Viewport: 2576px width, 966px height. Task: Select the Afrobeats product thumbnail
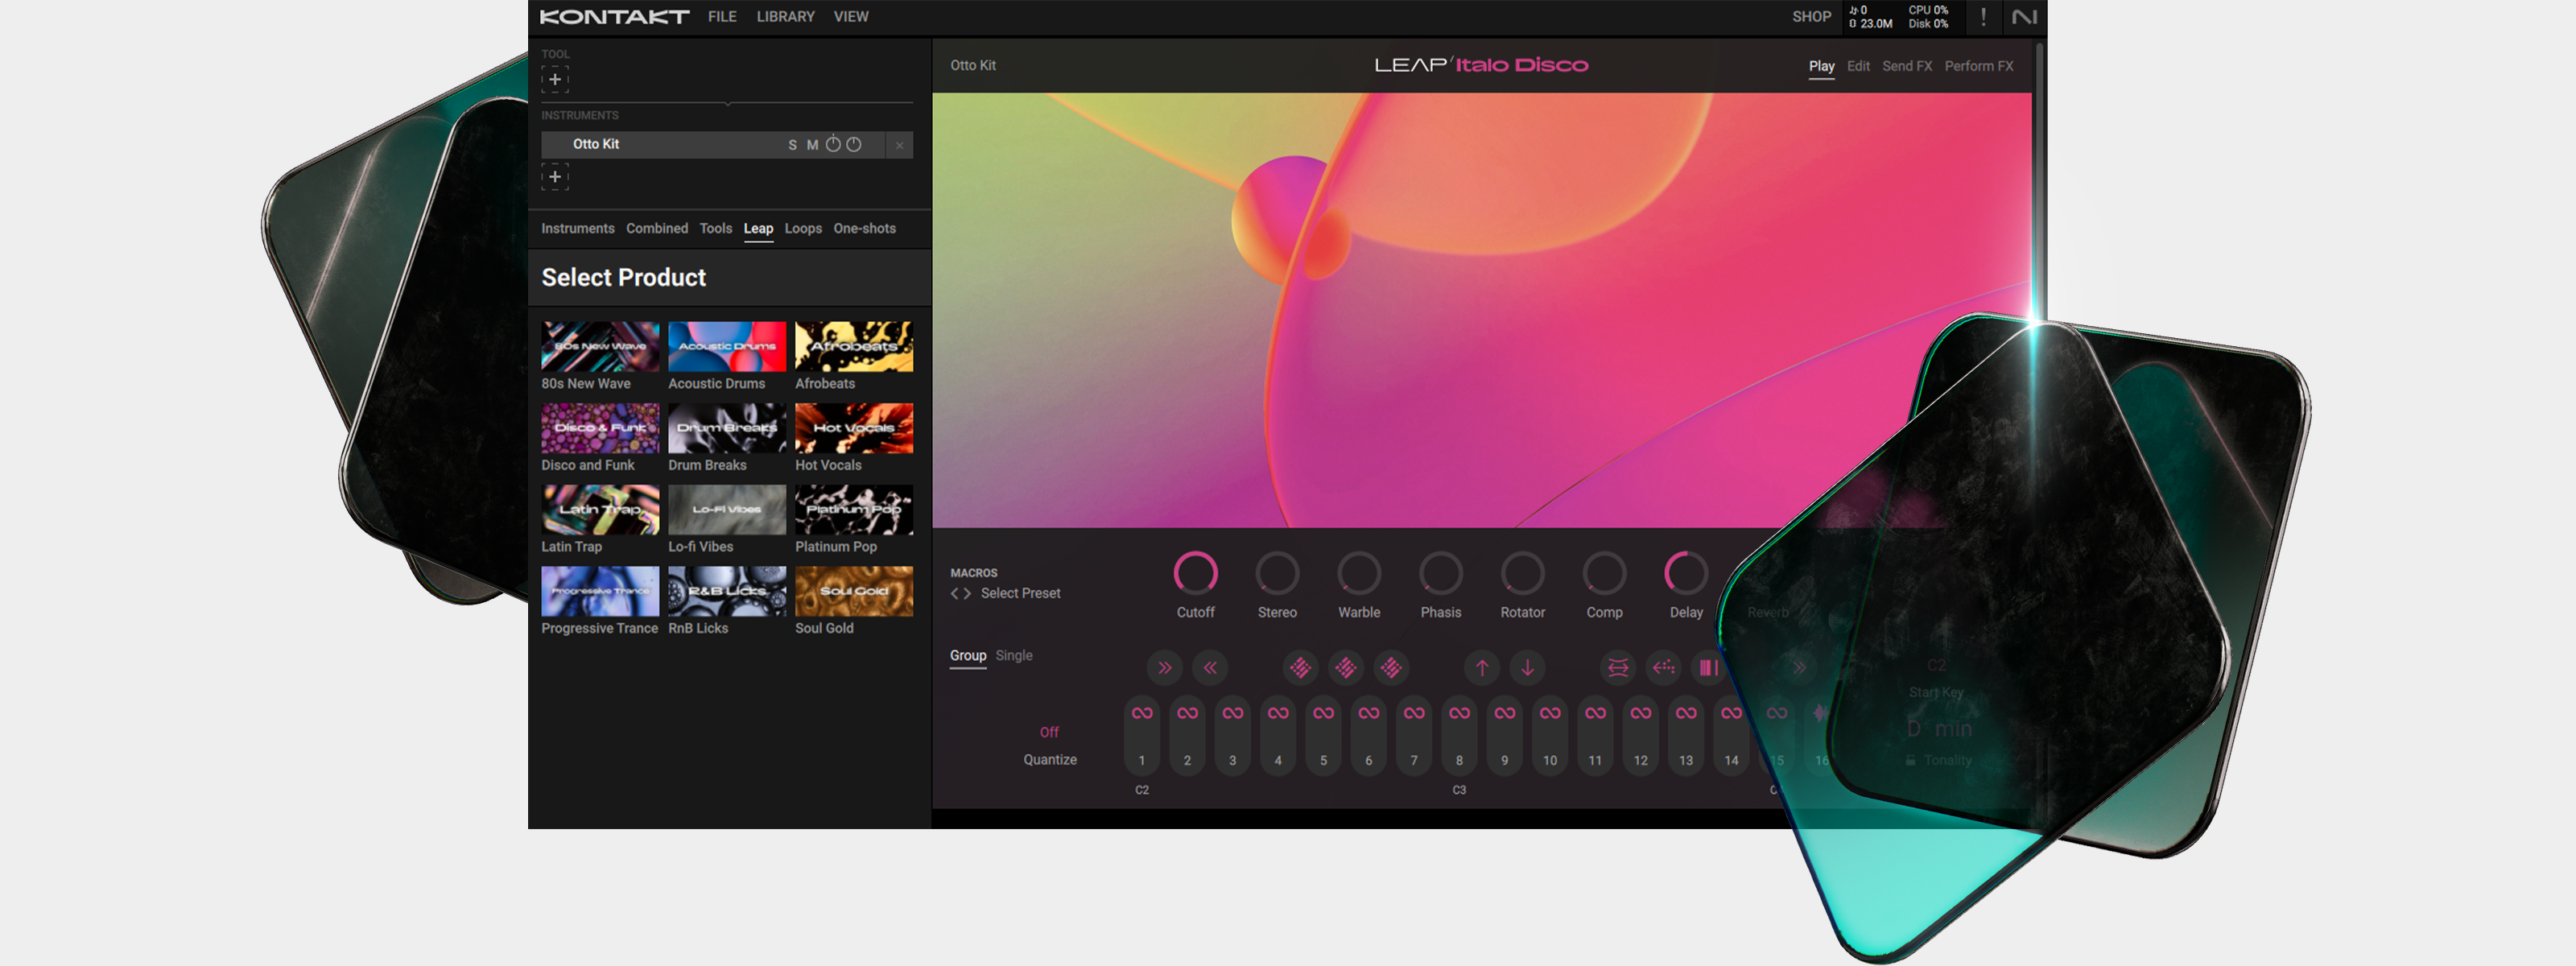(853, 346)
